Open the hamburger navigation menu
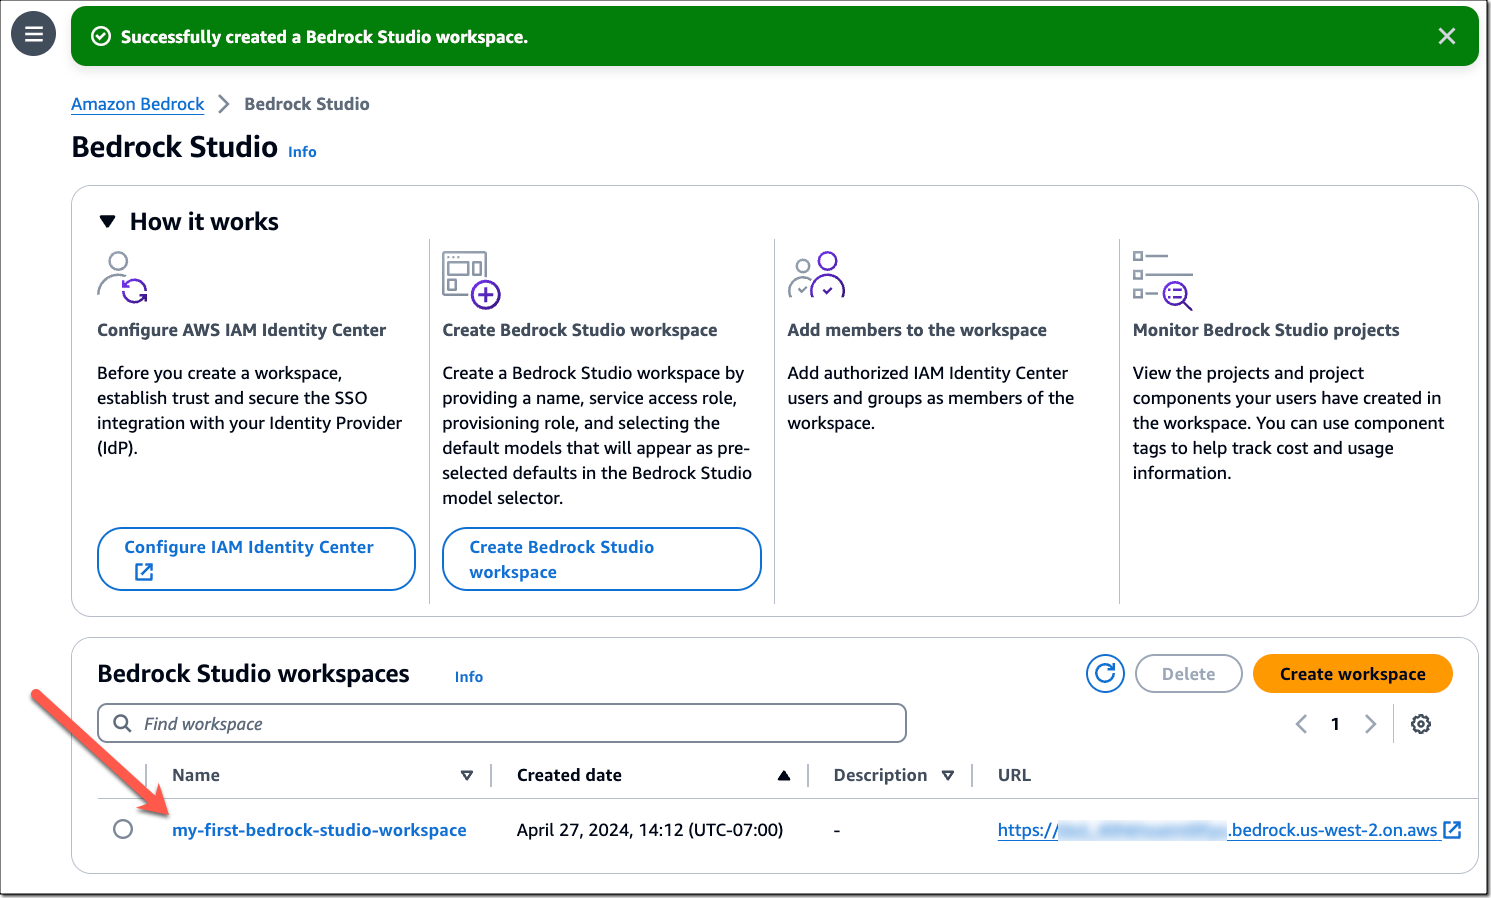 pyautogui.click(x=33, y=34)
